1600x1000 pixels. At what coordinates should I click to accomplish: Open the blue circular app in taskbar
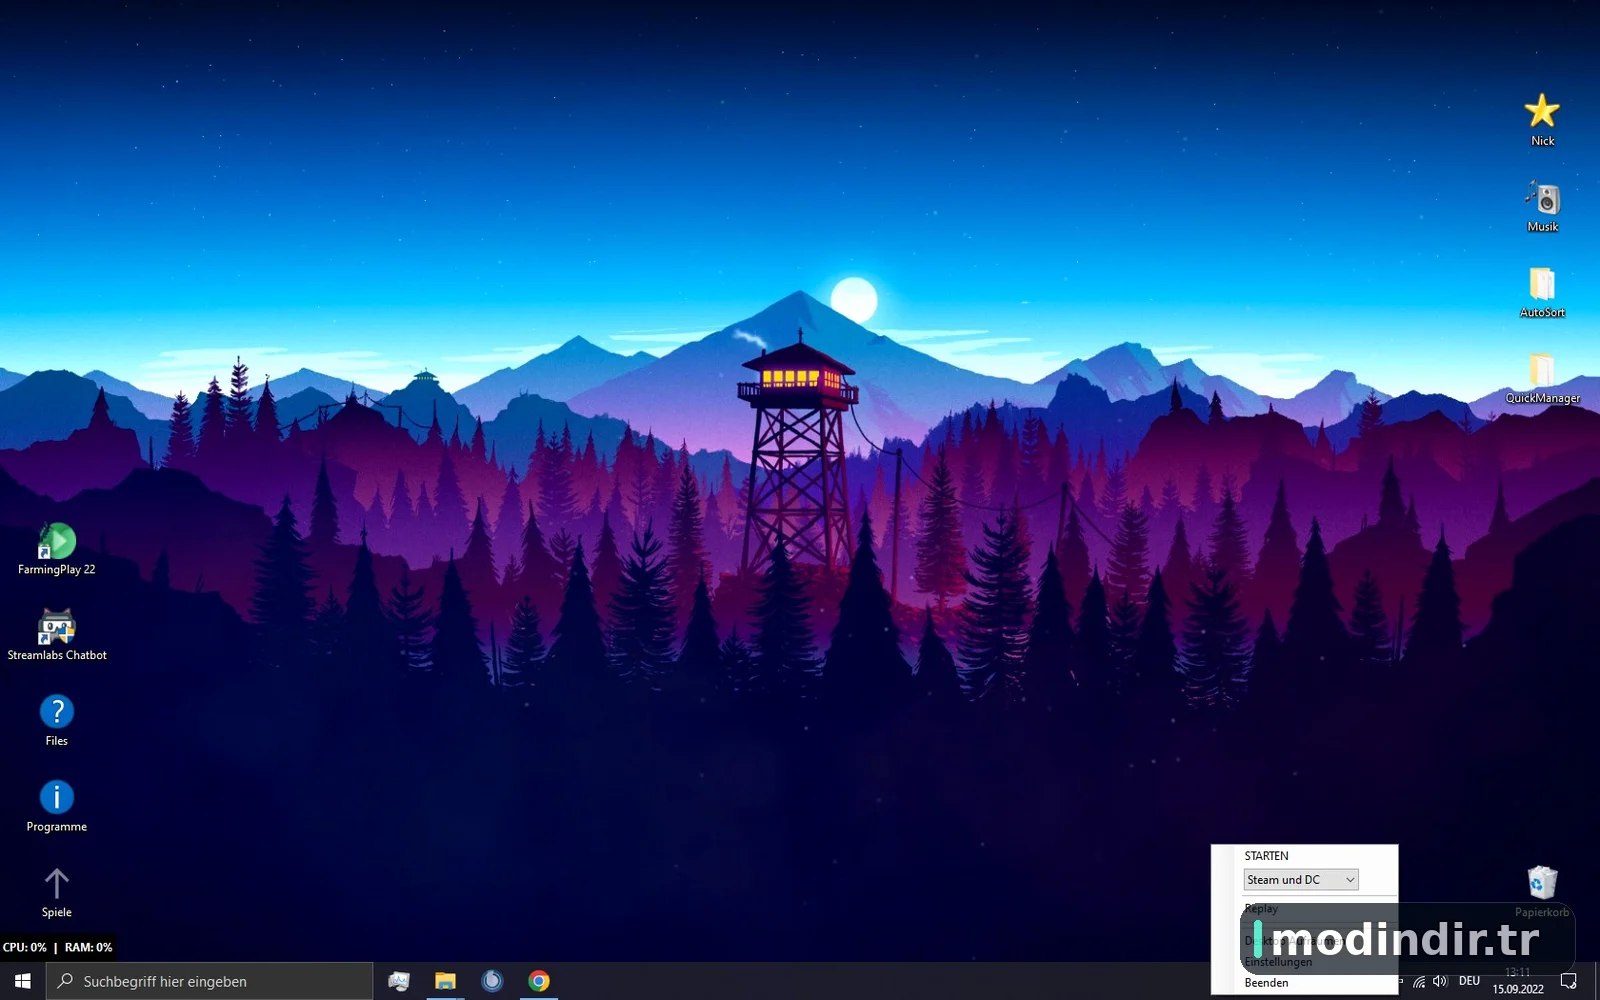click(492, 981)
